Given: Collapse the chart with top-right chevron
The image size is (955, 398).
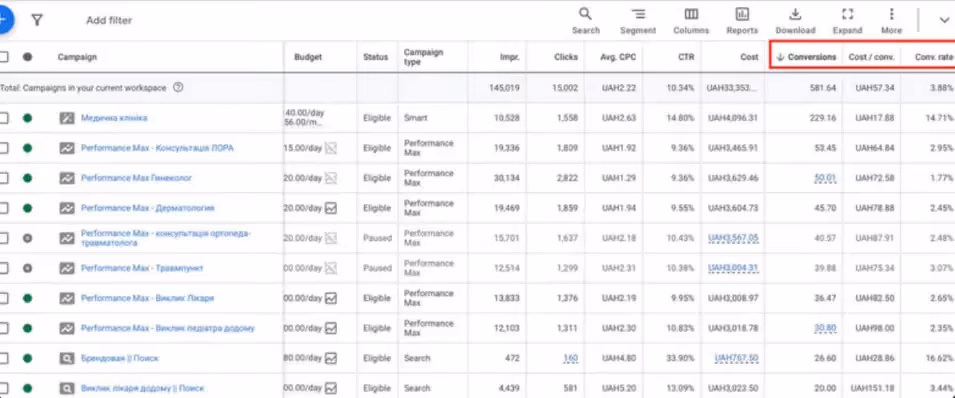Looking at the screenshot, I should (944, 21).
